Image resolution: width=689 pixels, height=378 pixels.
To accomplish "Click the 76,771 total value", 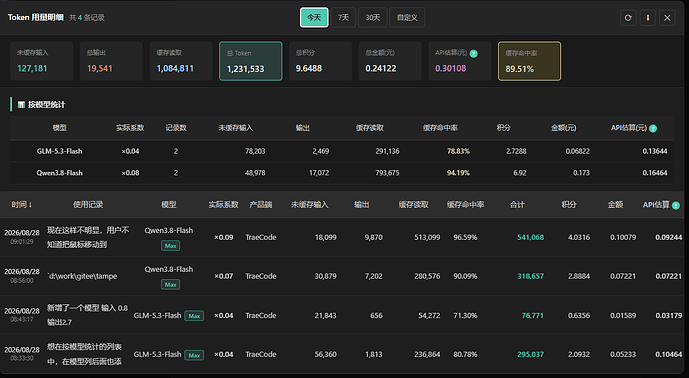I will (533, 316).
